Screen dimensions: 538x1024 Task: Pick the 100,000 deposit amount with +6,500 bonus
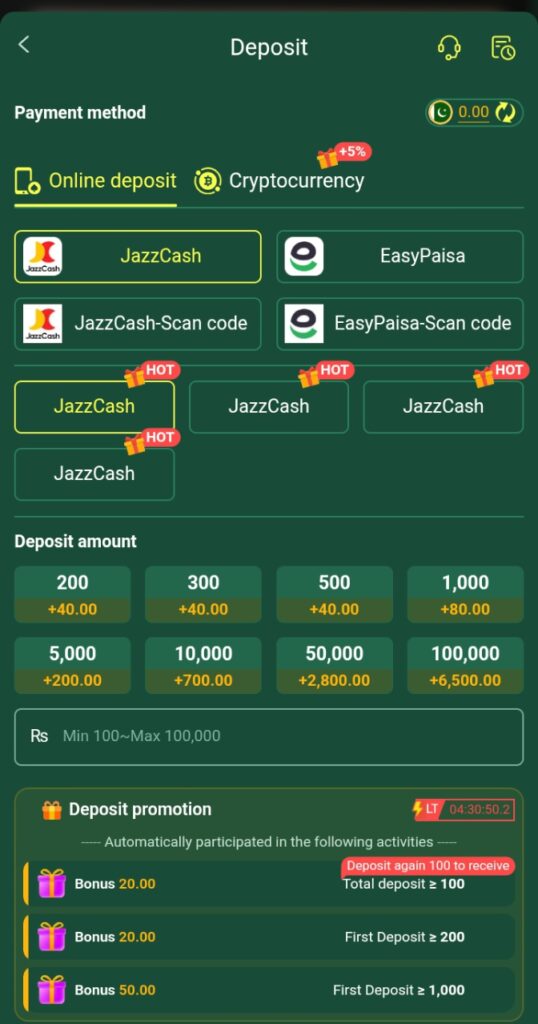pyautogui.click(x=465, y=665)
